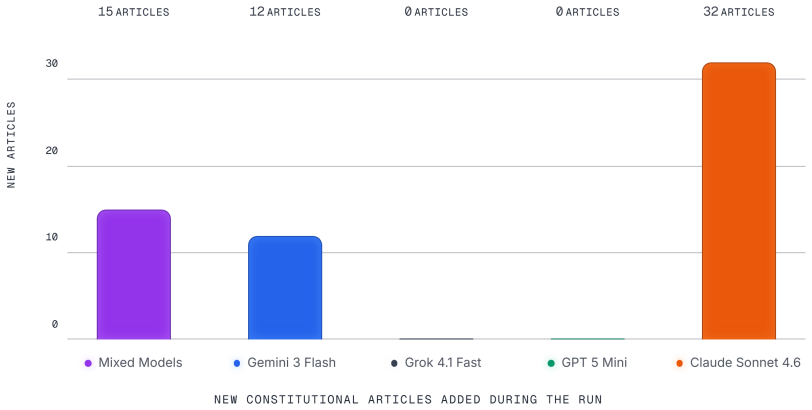Viewport: 812px width, 410px height.
Task: Click the New Constitutional Articles chart caption
Action: 408,400
